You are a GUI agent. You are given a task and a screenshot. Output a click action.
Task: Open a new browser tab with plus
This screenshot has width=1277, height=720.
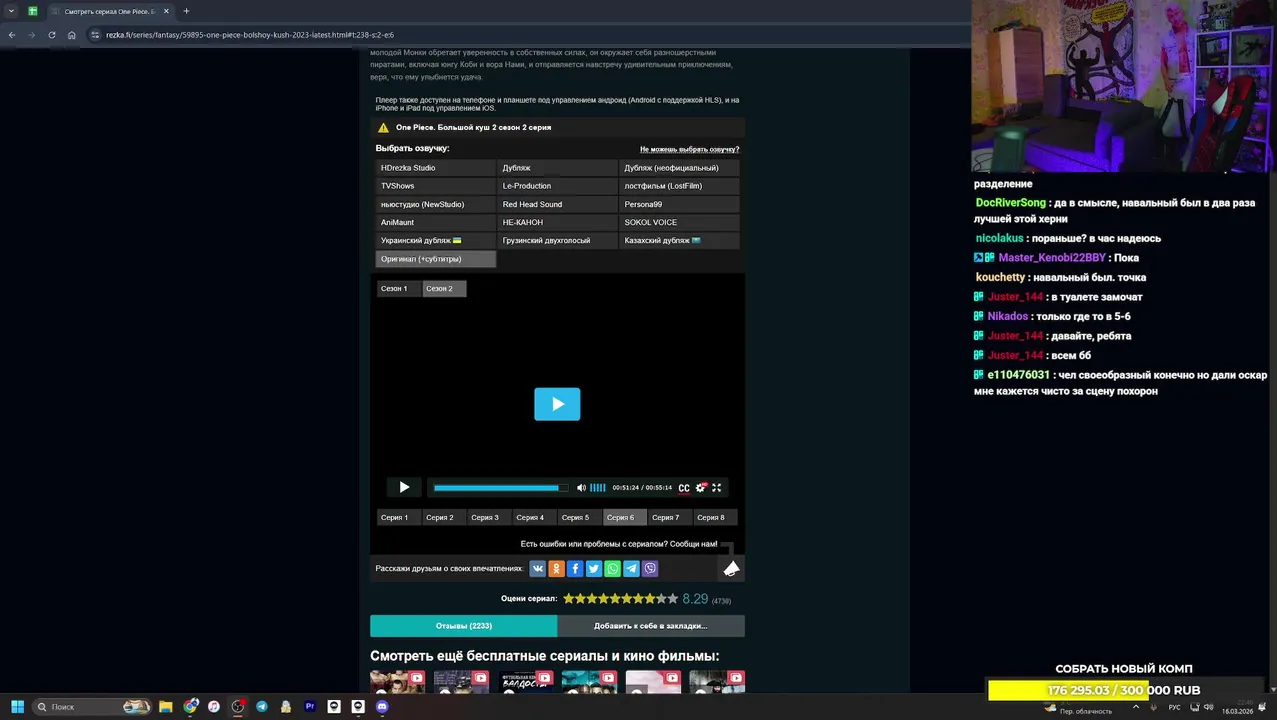[x=186, y=11]
